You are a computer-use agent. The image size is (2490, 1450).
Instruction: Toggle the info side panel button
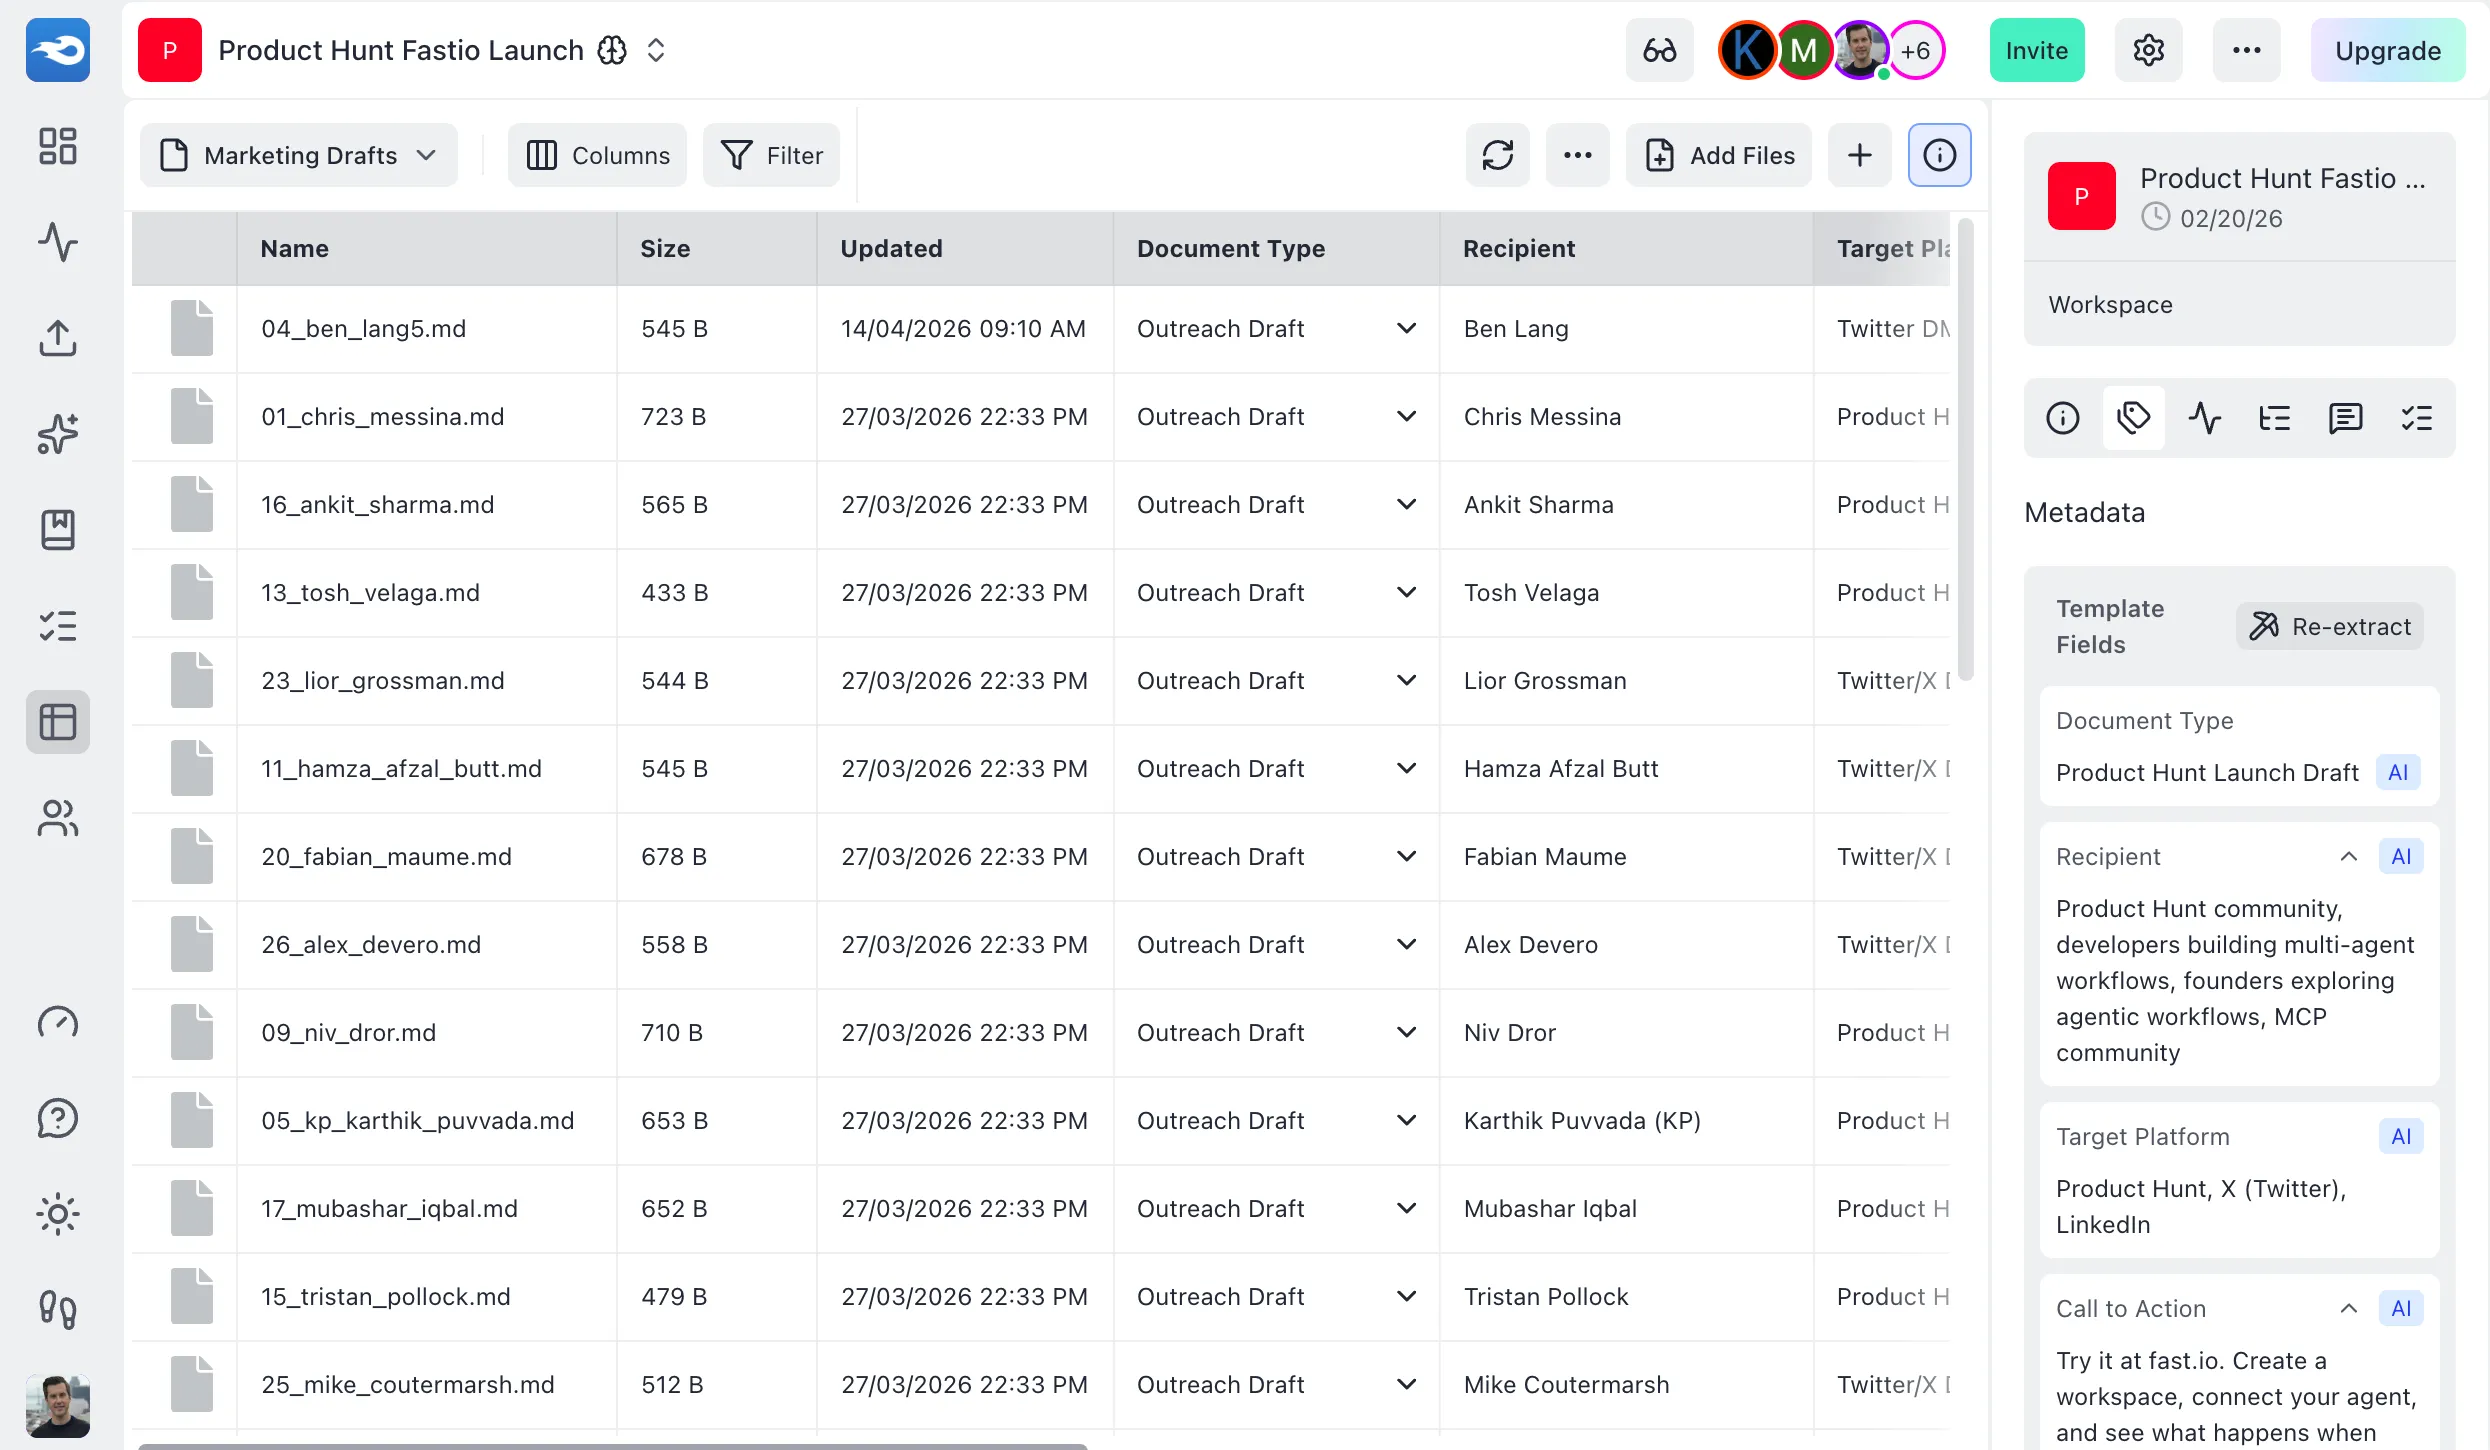1939,155
